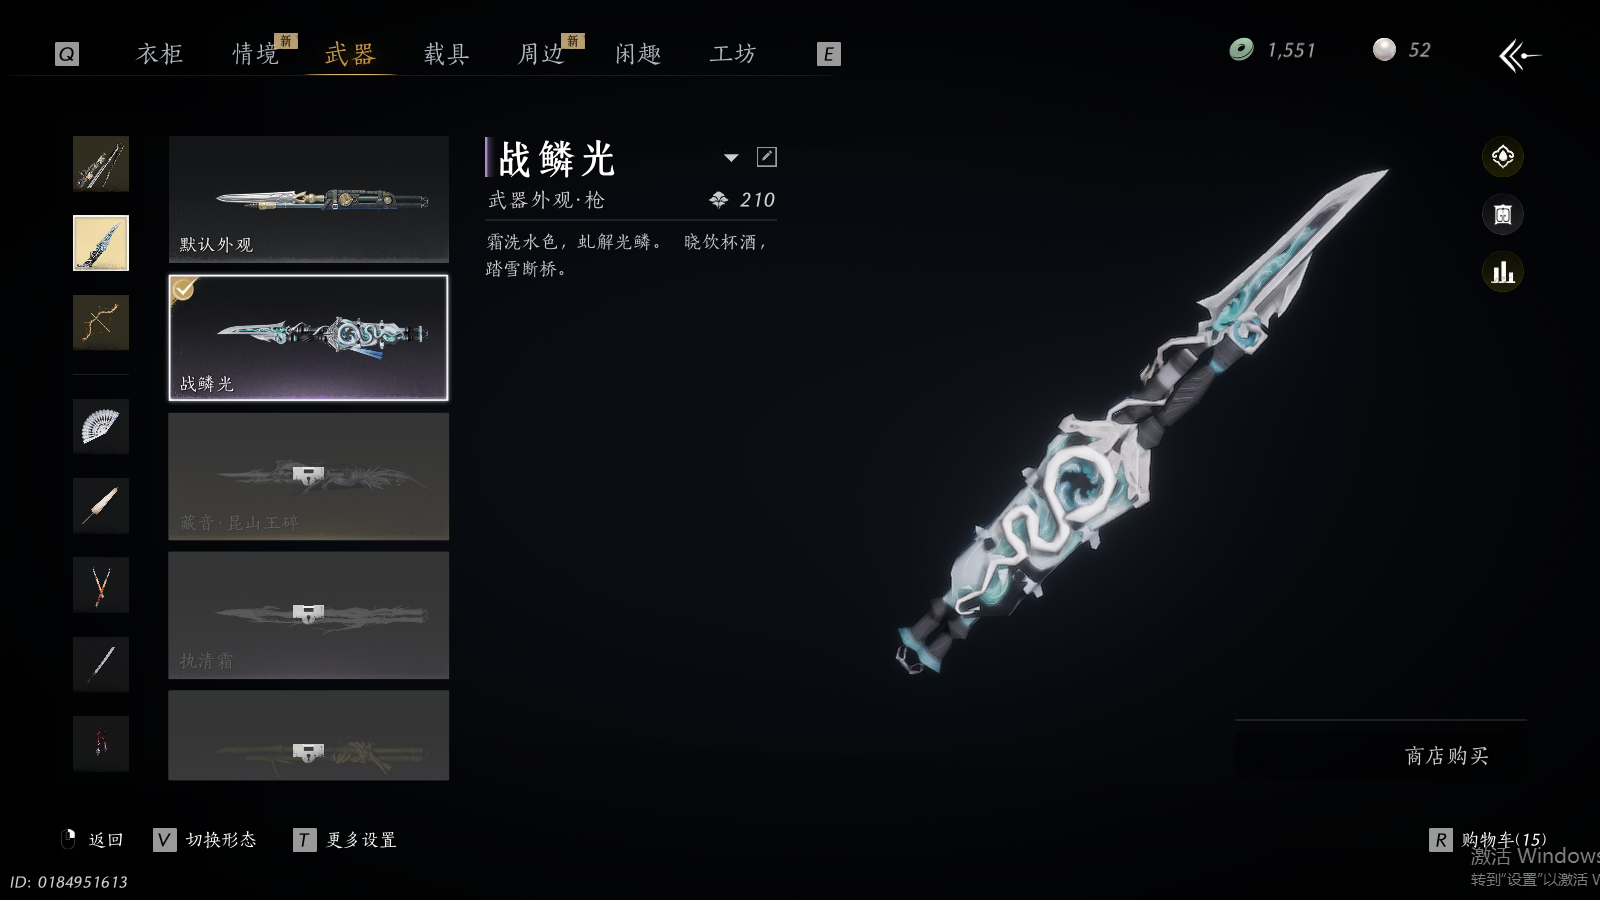This screenshot has width=1600, height=900.
Task: Select the twin swords category icon at top
Action: [x=100, y=164]
